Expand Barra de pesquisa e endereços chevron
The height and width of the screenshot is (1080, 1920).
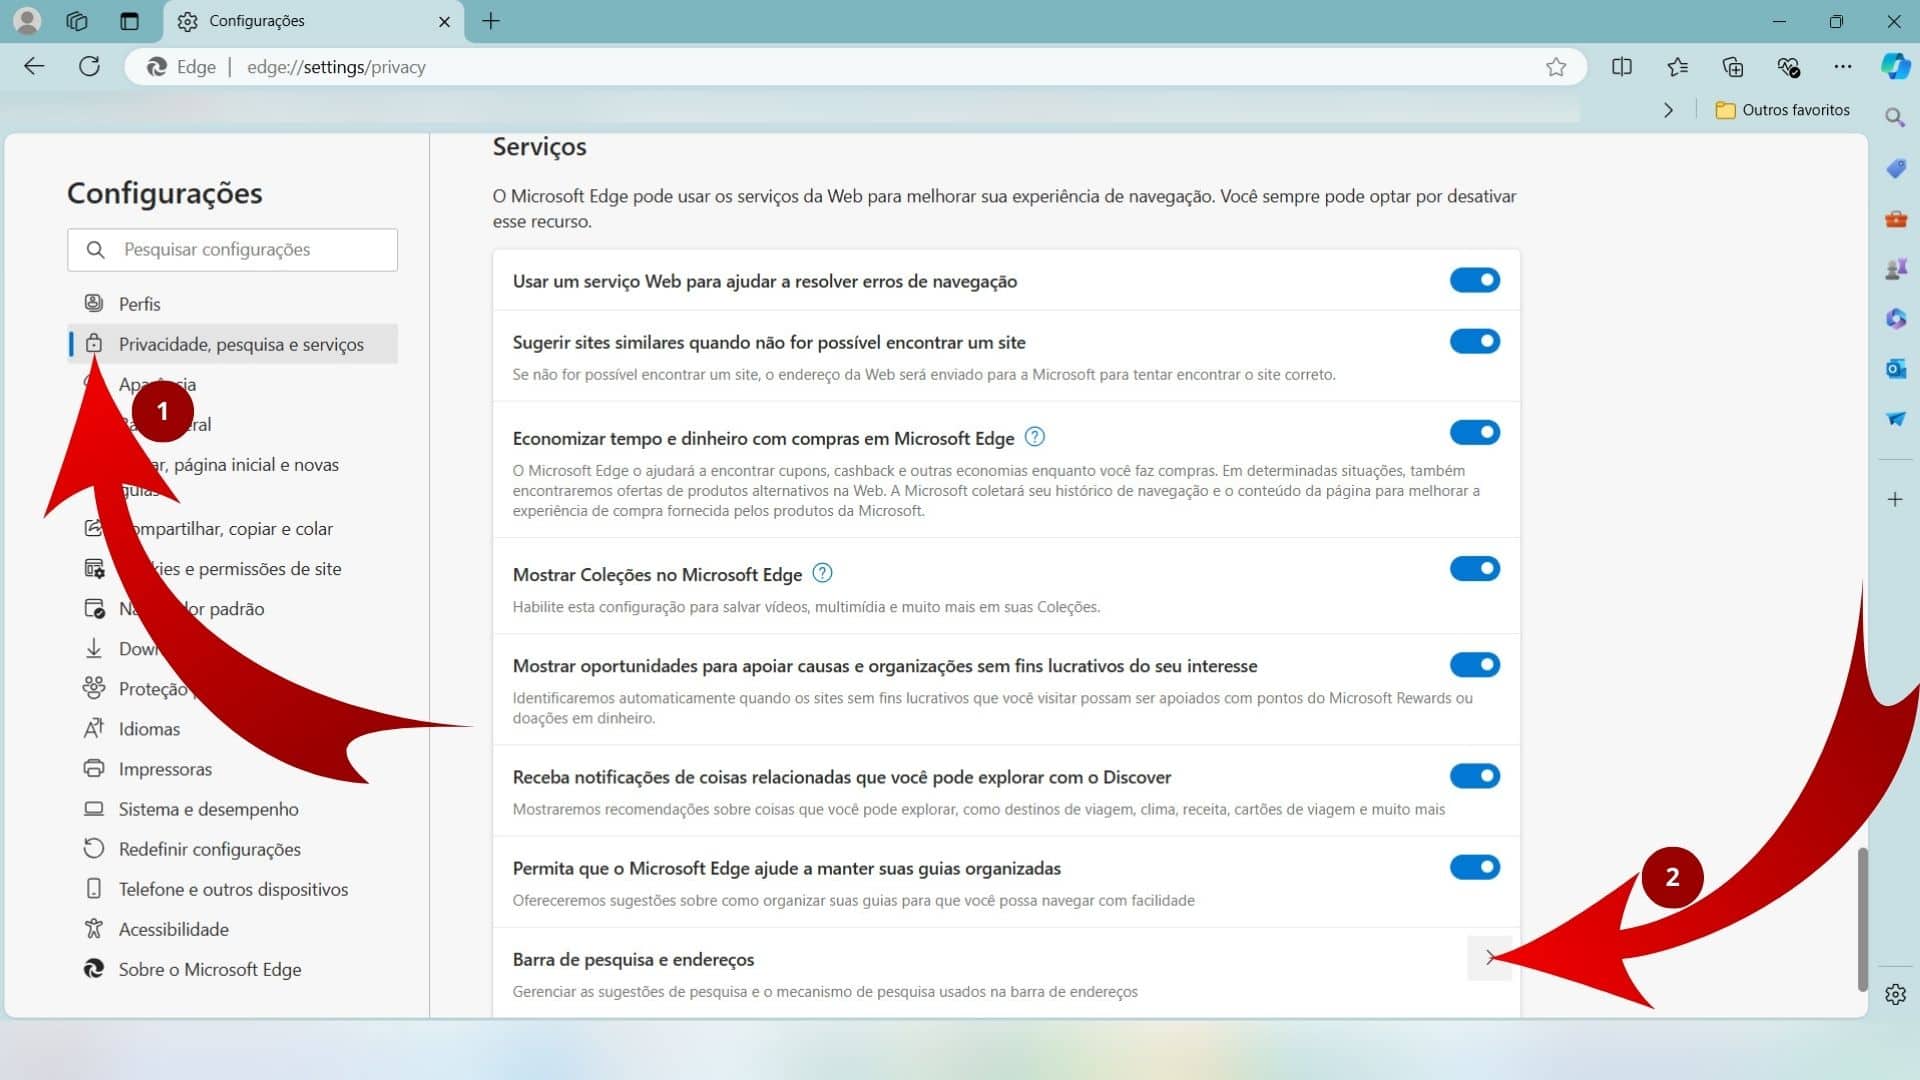1490,958
